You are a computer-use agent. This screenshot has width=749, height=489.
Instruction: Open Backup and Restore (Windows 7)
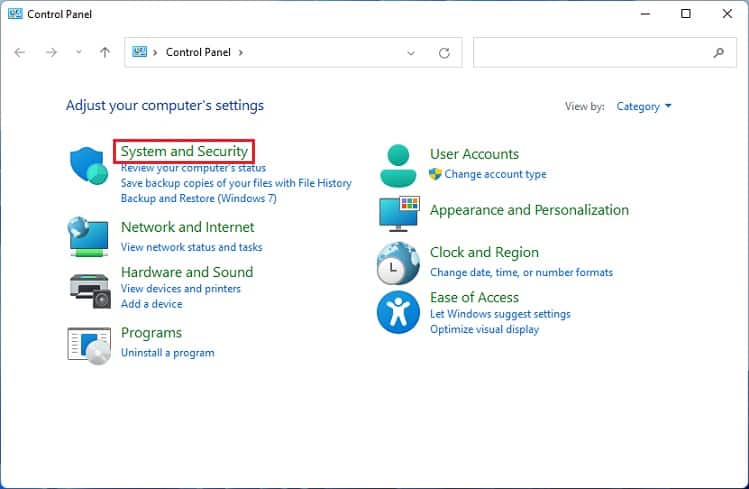click(199, 199)
